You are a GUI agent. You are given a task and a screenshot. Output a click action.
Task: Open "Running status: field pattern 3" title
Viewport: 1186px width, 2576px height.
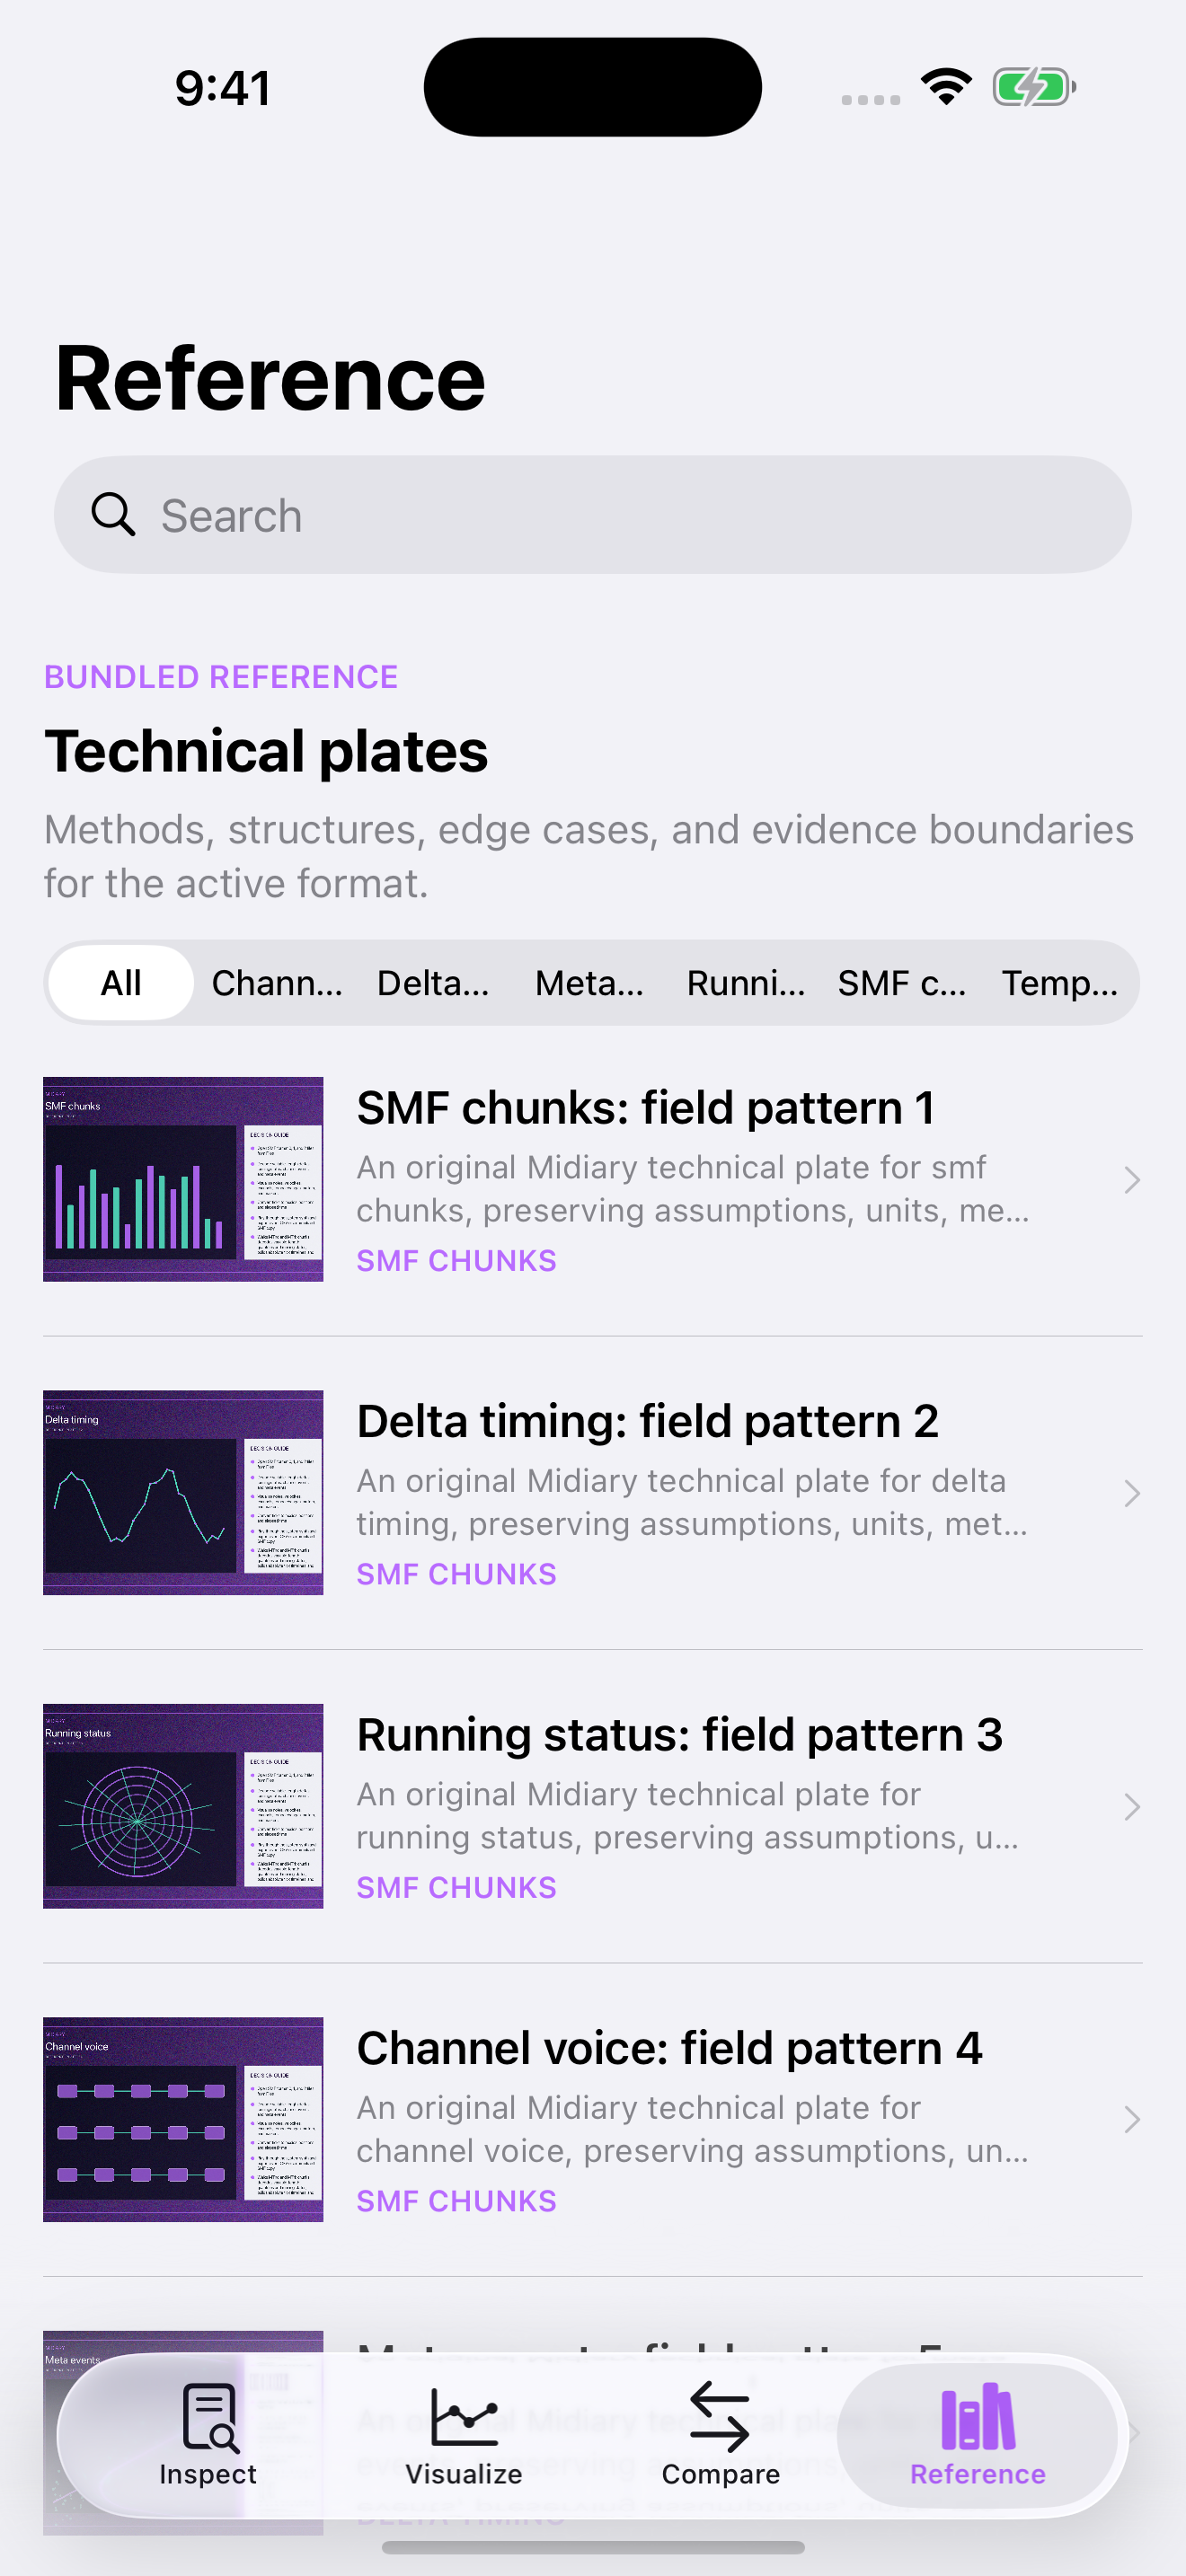tap(680, 1735)
